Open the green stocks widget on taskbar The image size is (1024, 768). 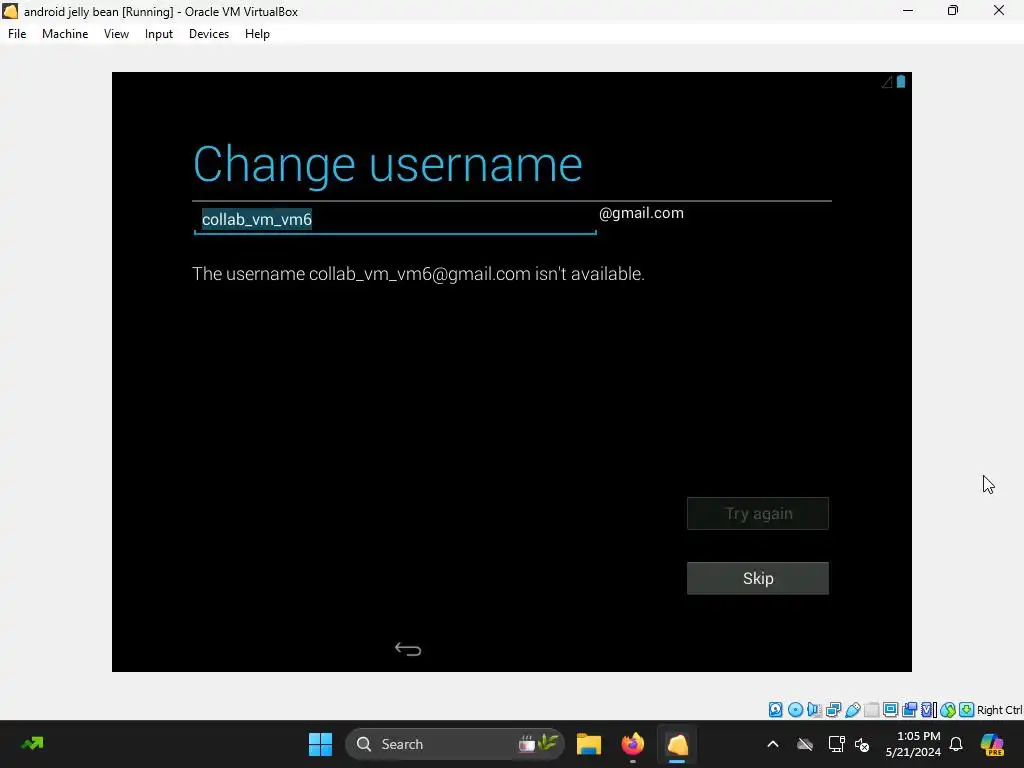click(x=33, y=744)
